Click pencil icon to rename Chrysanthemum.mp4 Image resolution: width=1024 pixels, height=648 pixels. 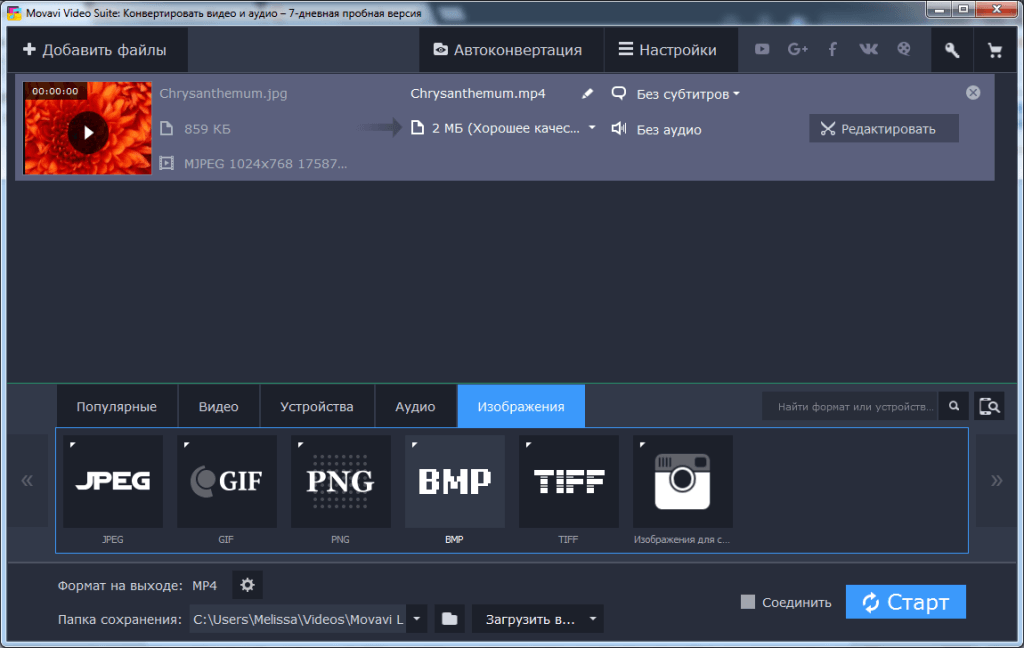tap(587, 94)
